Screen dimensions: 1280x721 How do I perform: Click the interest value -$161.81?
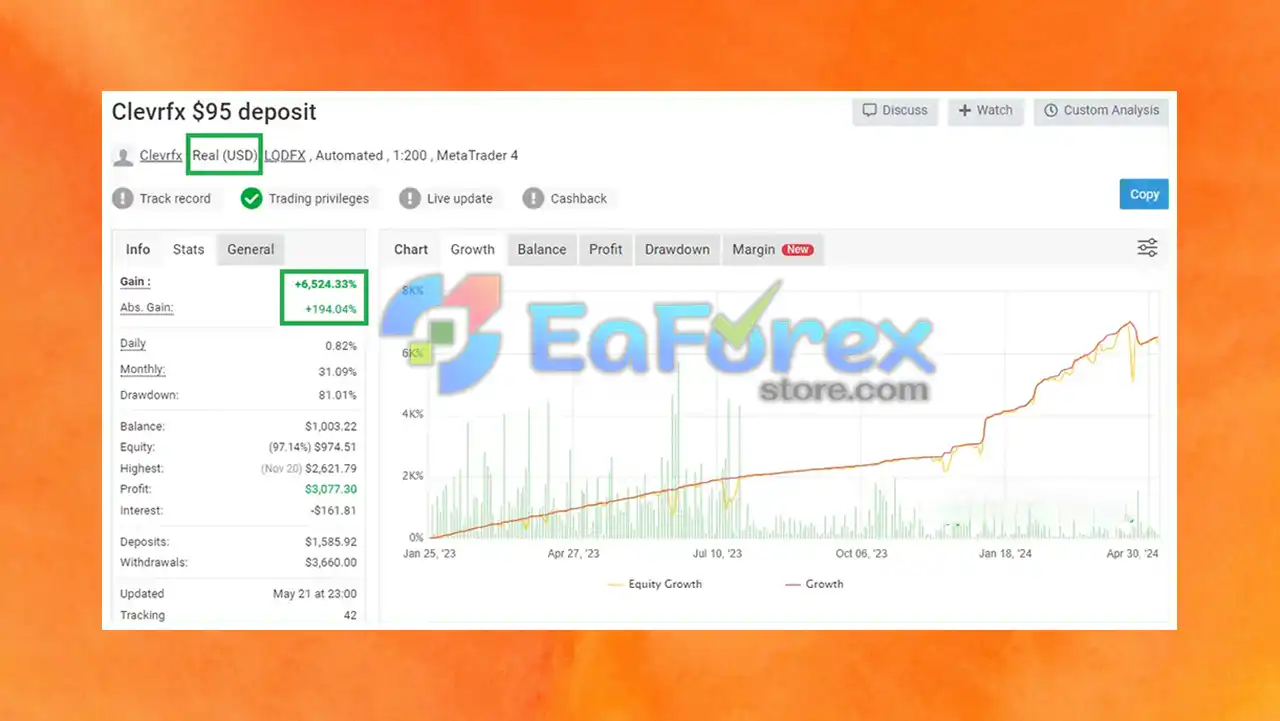334,510
